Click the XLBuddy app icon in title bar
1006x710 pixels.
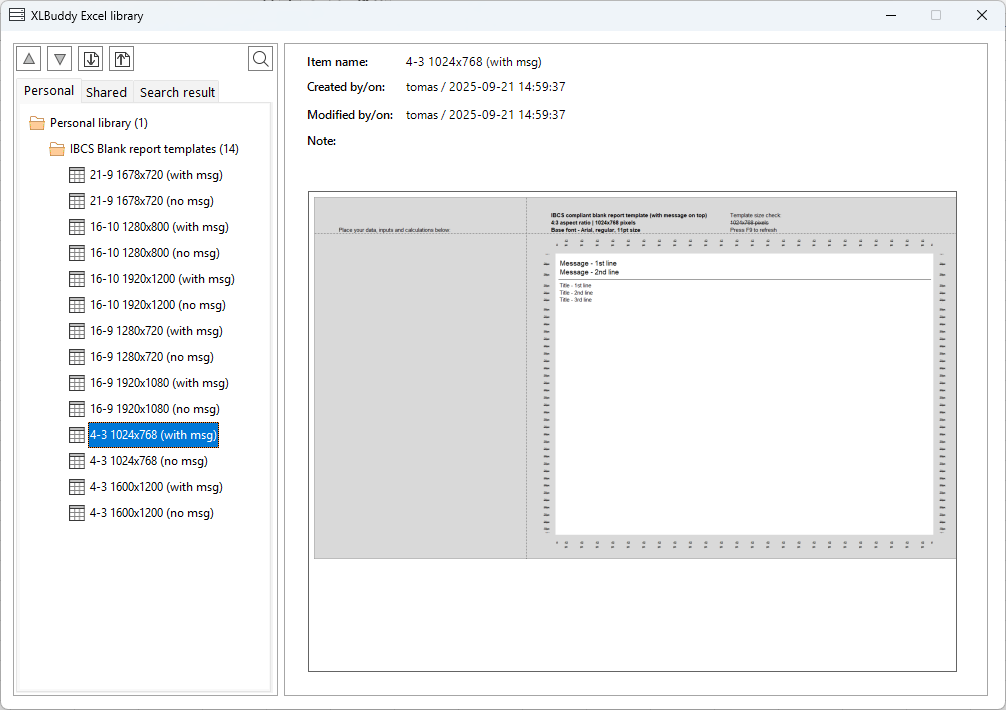pos(17,15)
